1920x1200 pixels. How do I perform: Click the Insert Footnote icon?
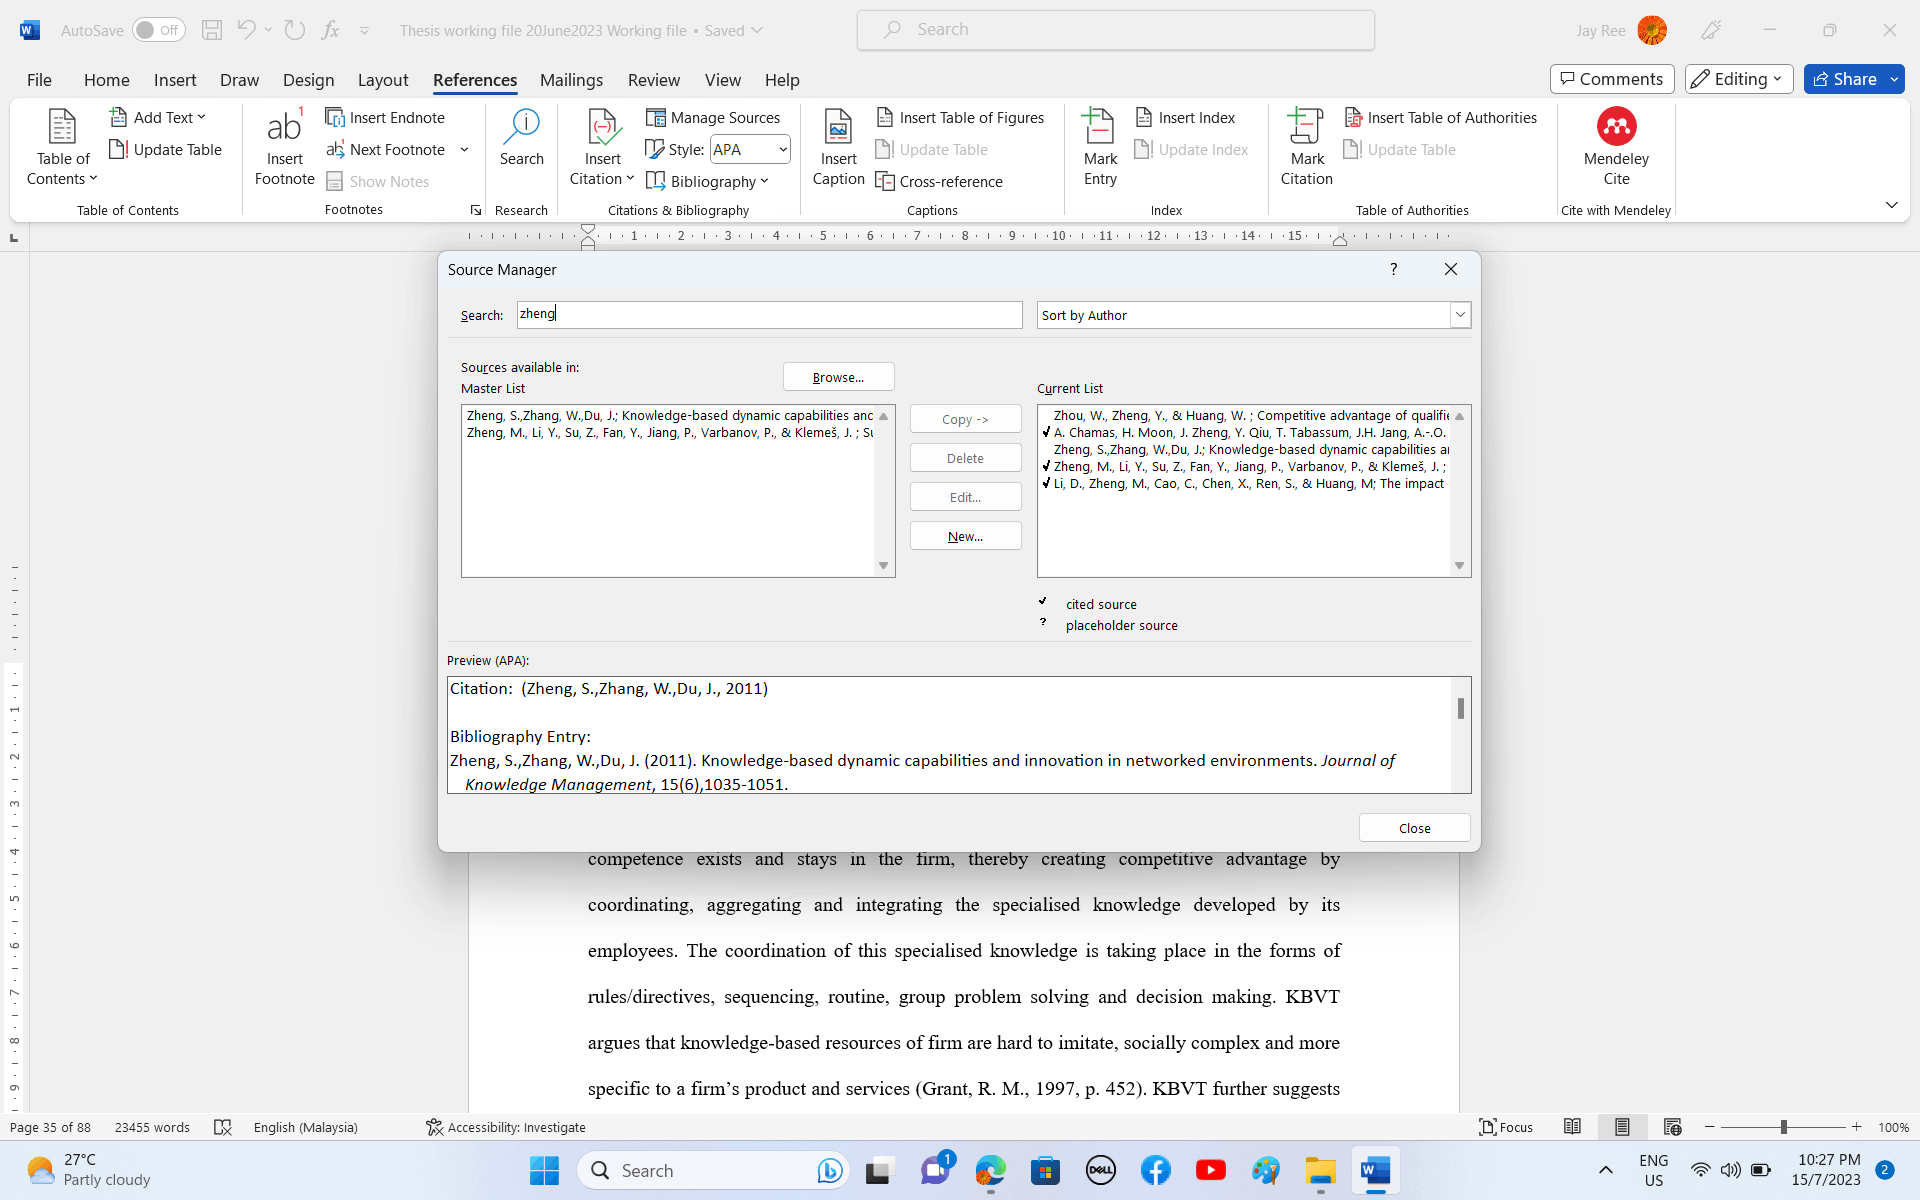284,128
